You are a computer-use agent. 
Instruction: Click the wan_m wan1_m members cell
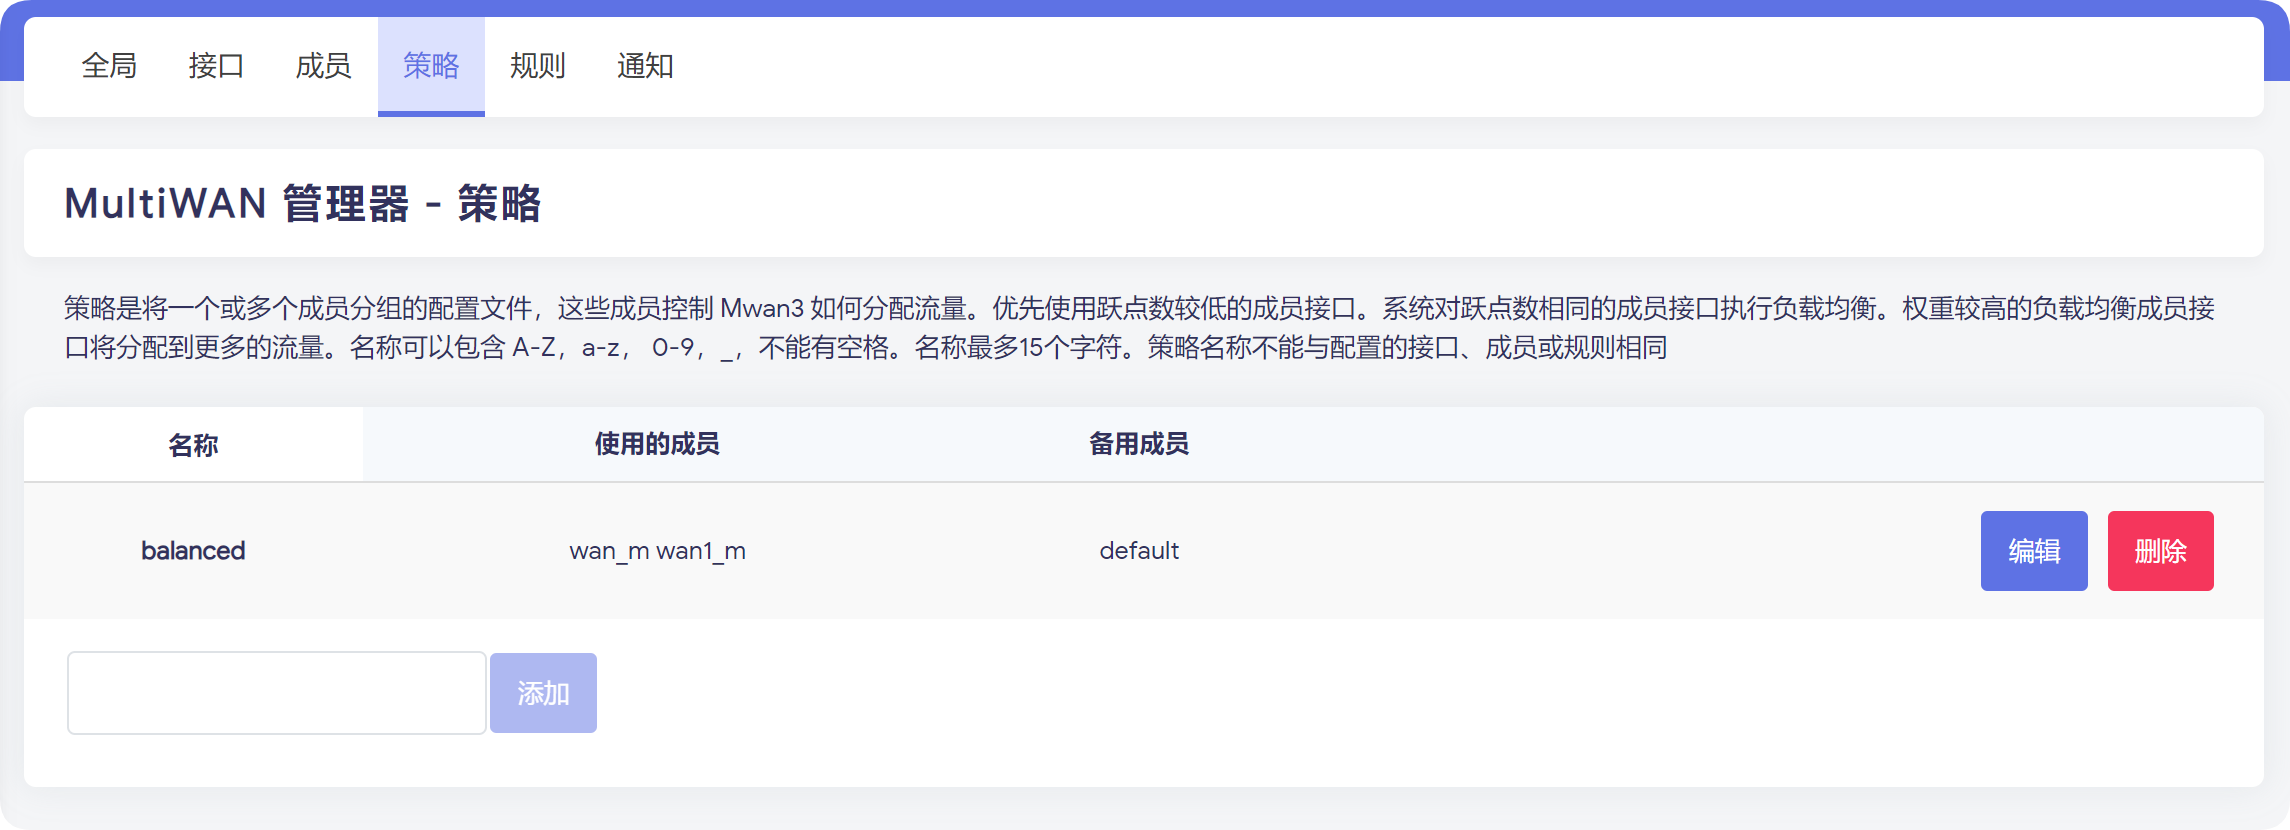657,551
